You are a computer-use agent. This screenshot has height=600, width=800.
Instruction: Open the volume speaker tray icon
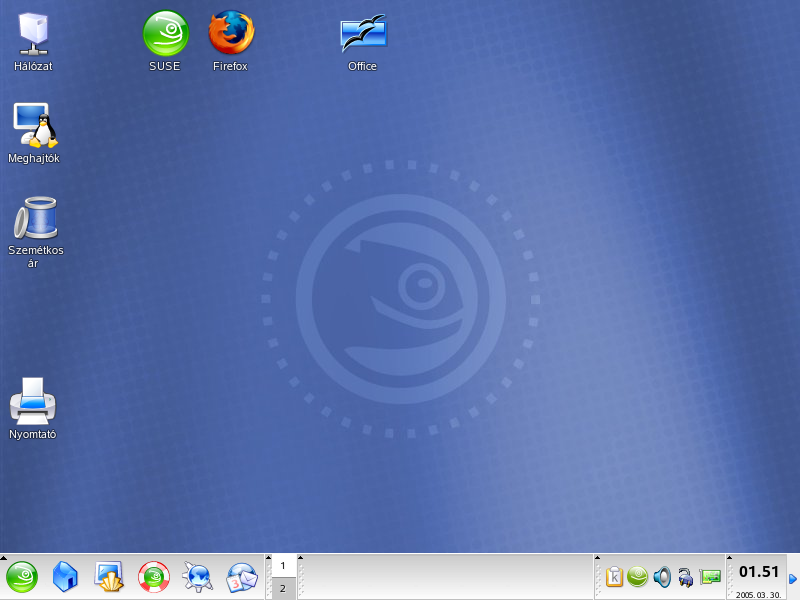tap(662, 577)
